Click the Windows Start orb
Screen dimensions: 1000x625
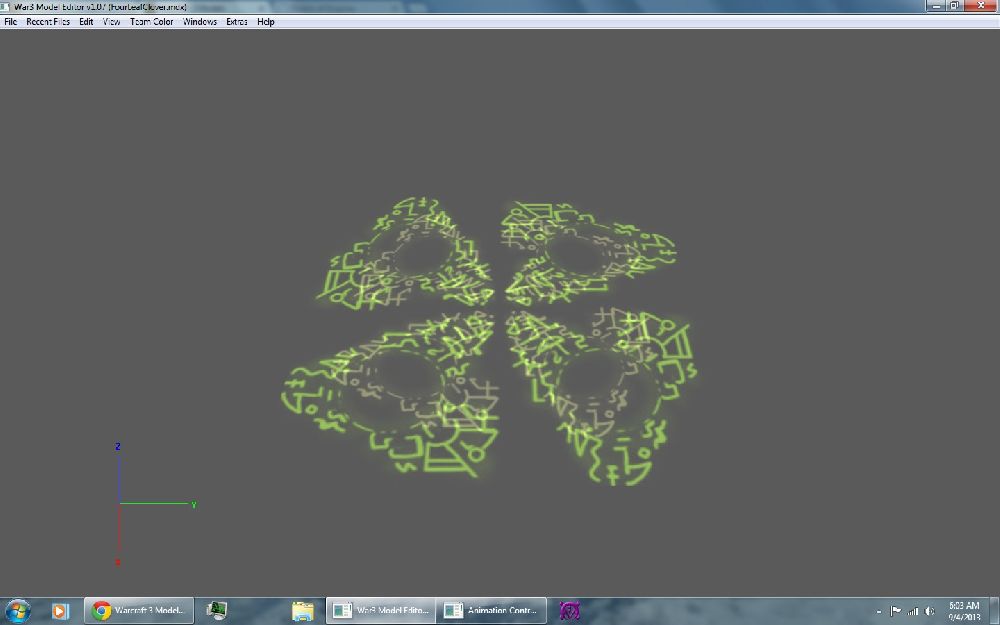pyautogui.click(x=17, y=611)
